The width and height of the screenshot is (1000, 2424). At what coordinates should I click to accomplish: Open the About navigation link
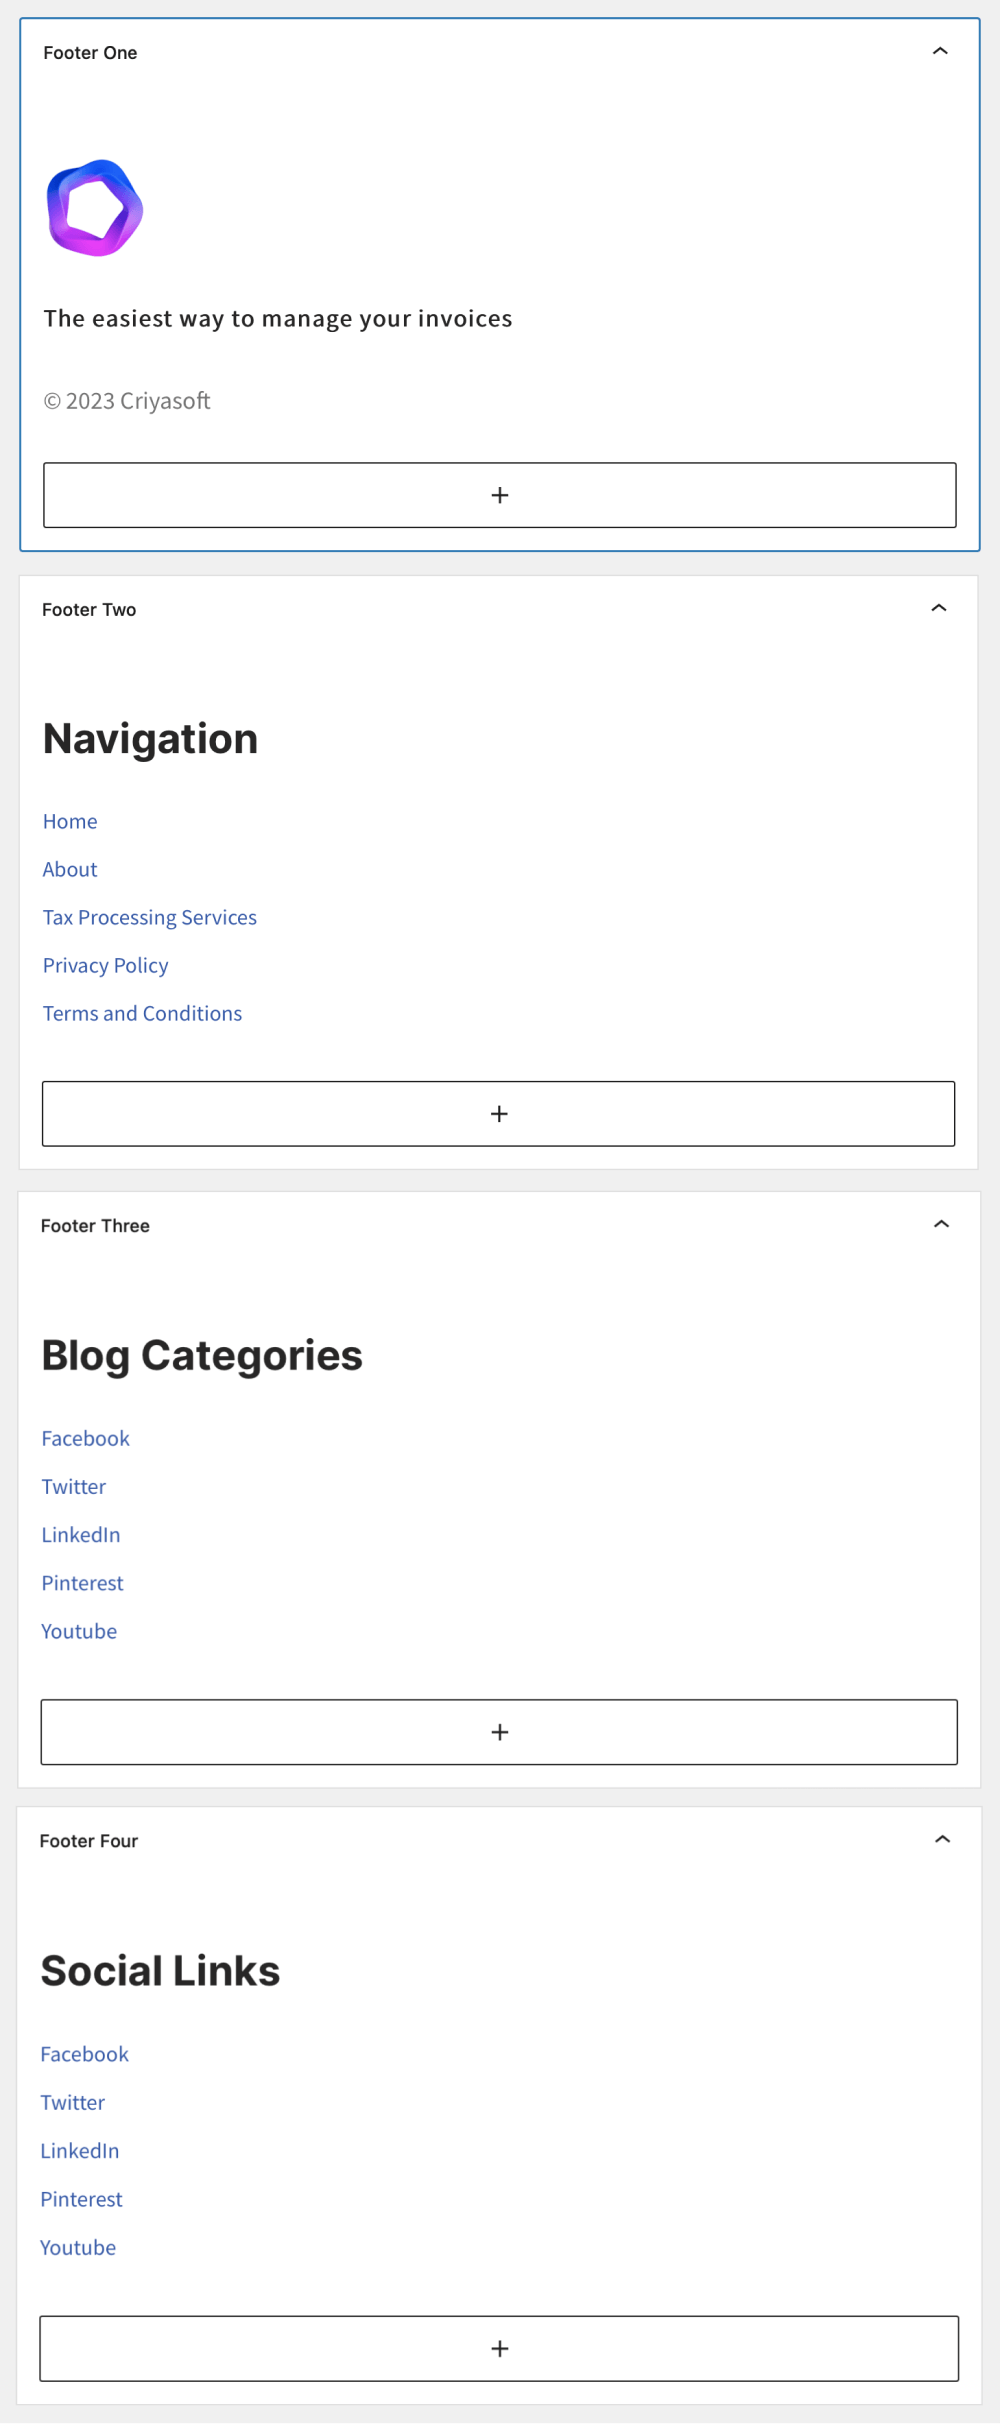[x=70, y=869]
